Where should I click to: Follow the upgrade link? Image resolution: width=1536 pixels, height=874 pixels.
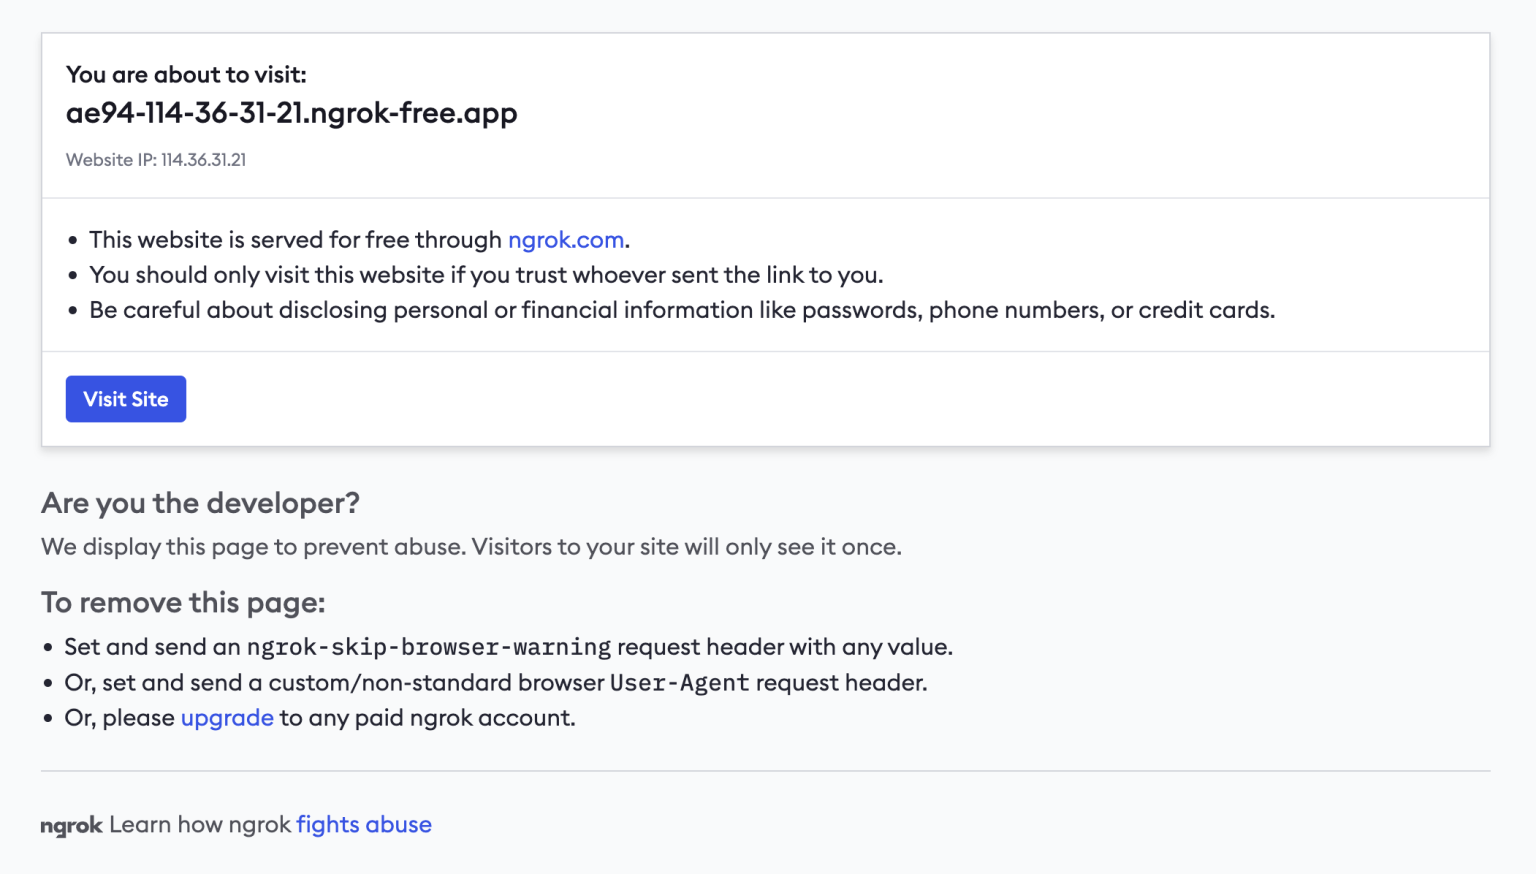click(227, 718)
